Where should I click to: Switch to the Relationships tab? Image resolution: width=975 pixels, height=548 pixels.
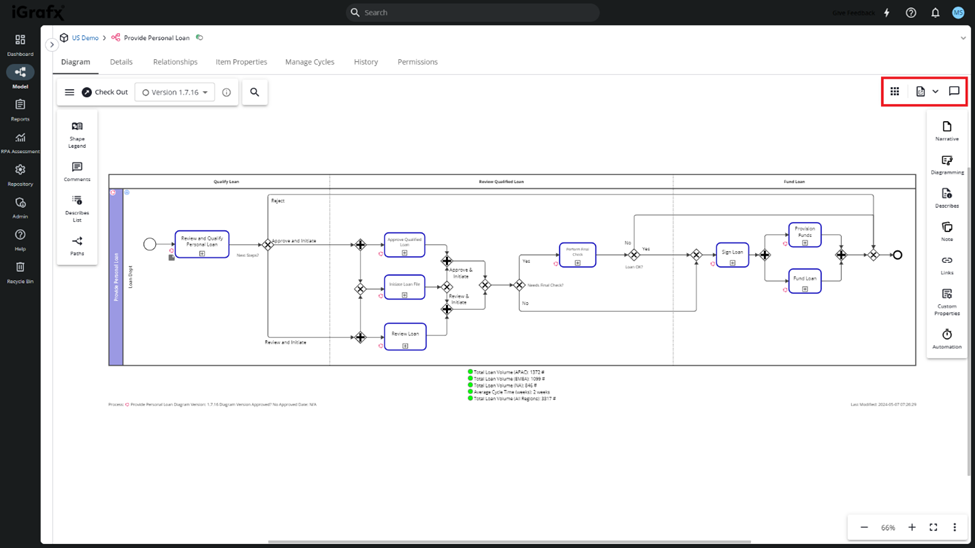coord(175,62)
